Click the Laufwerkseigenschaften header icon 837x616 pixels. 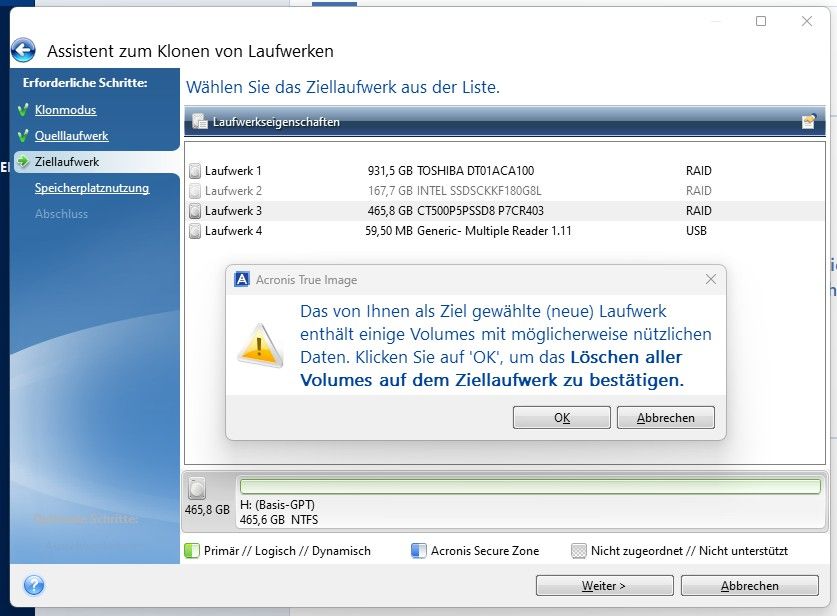click(197, 123)
